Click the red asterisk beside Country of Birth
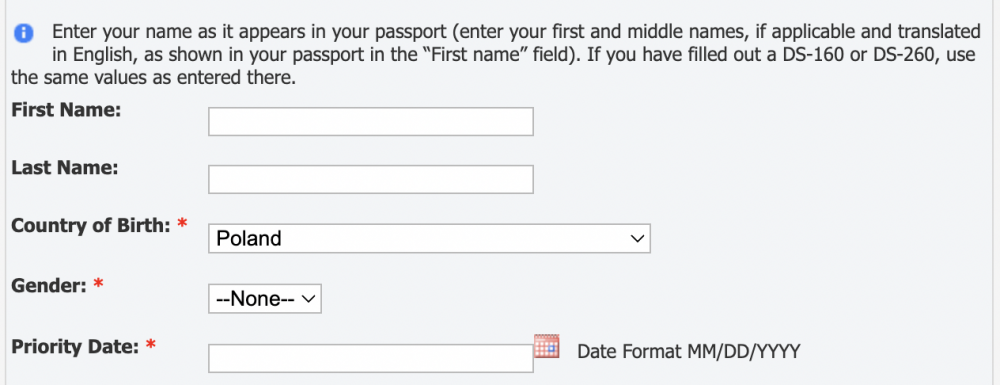 point(182,224)
